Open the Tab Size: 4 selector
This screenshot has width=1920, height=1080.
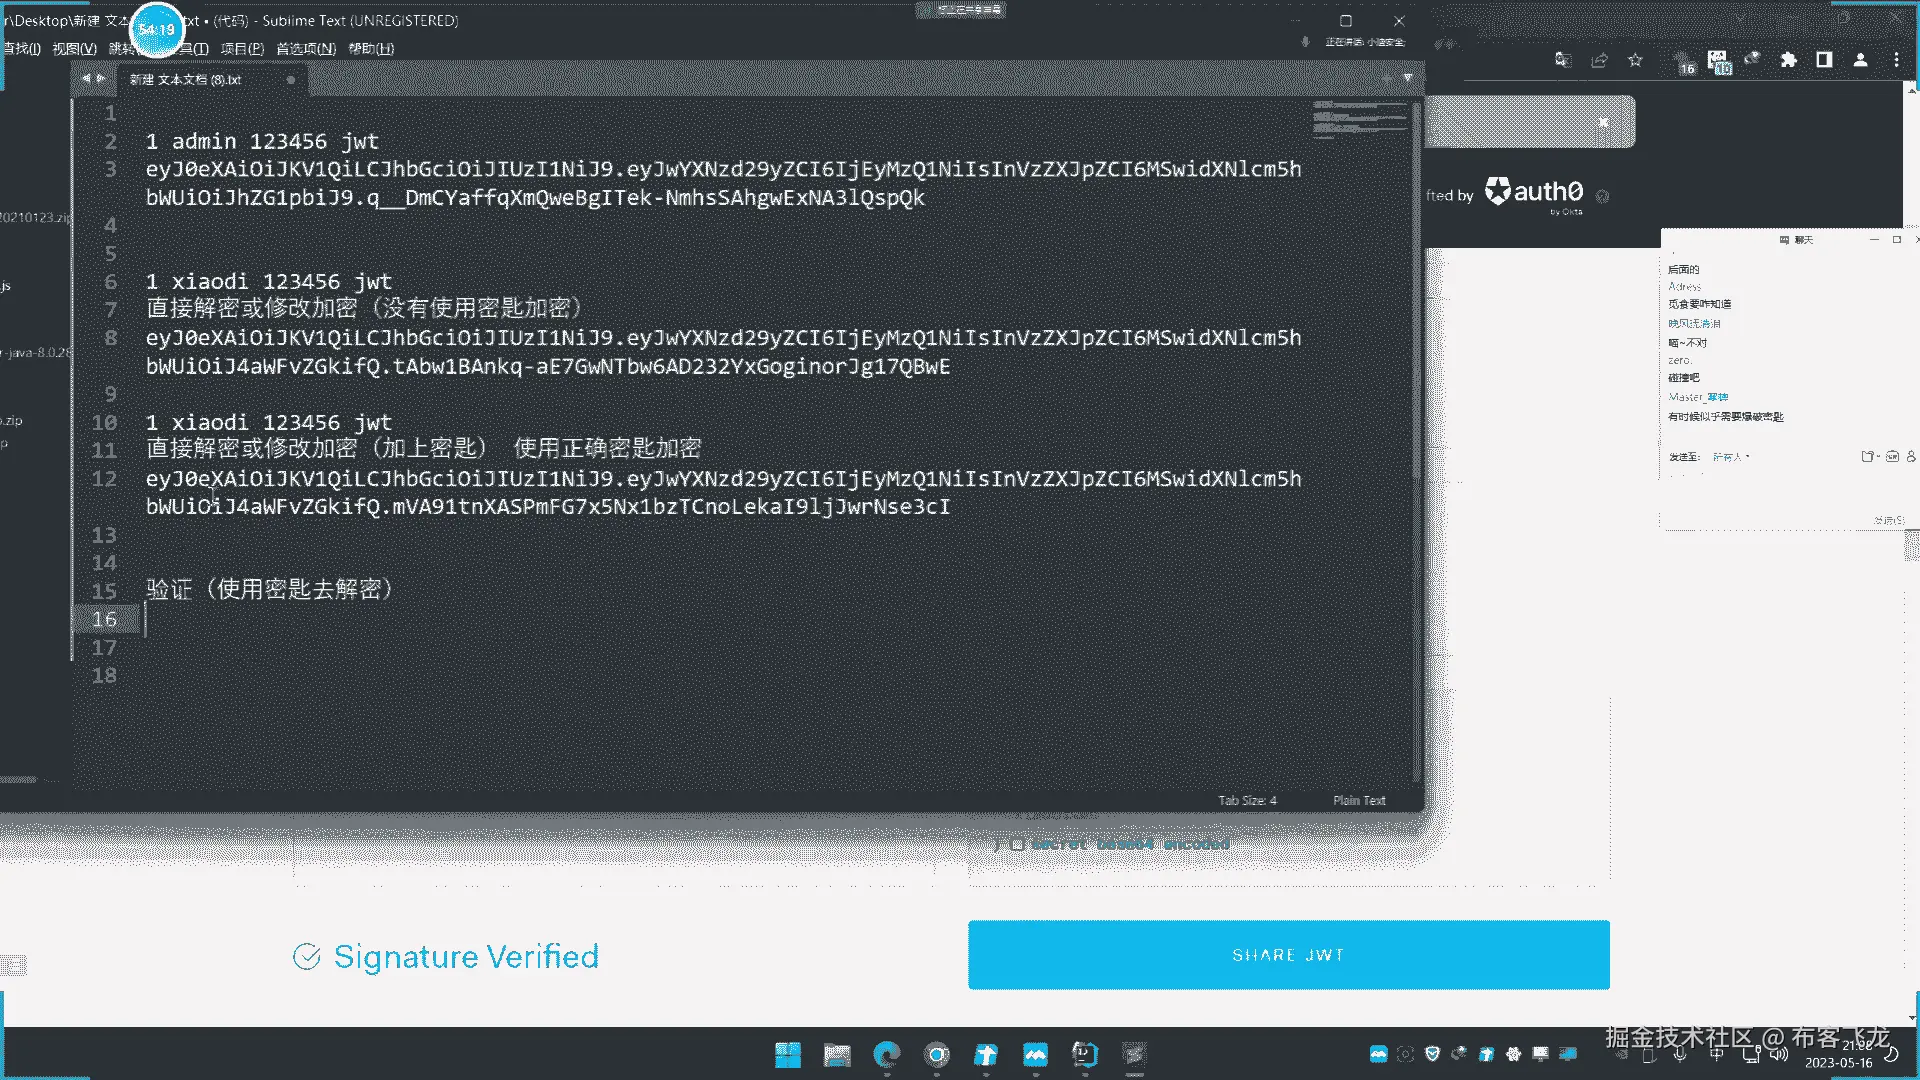(x=1246, y=800)
